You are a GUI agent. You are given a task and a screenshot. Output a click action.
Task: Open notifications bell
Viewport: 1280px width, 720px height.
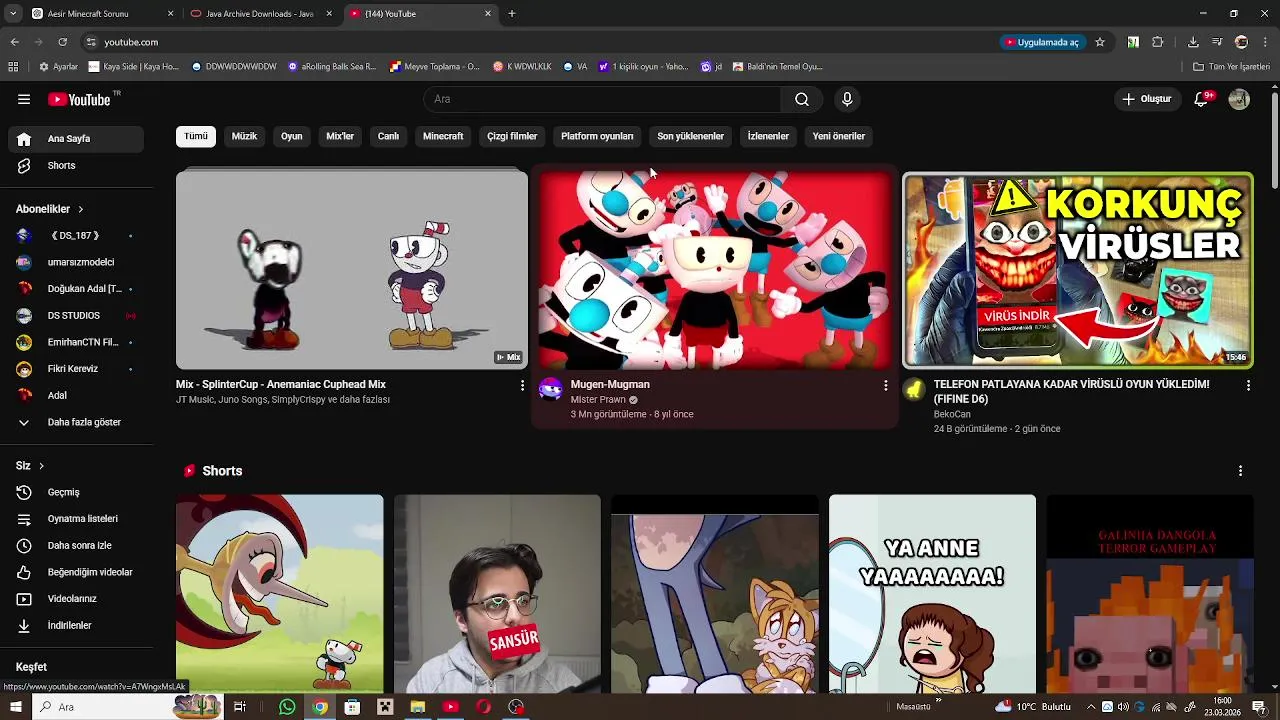pos(1202,99)
